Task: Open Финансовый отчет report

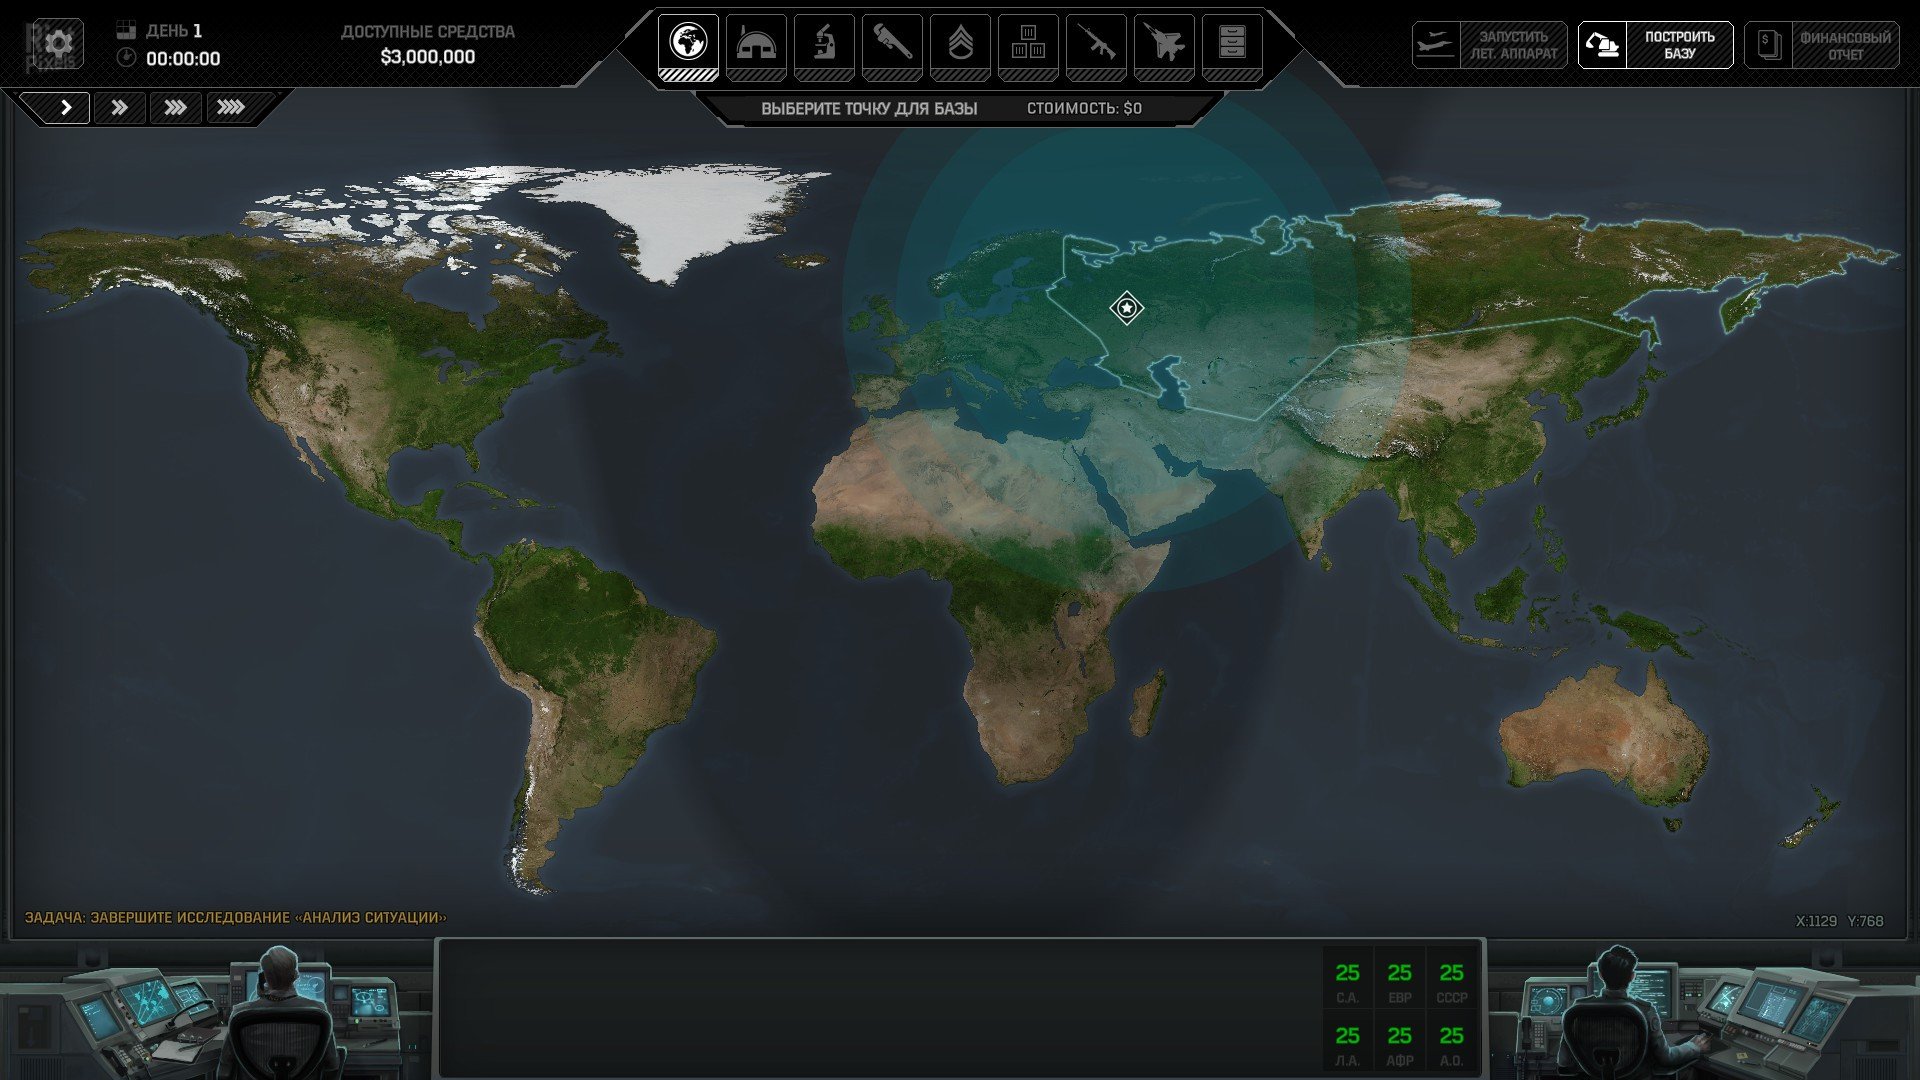Action: coord(1822,45)
